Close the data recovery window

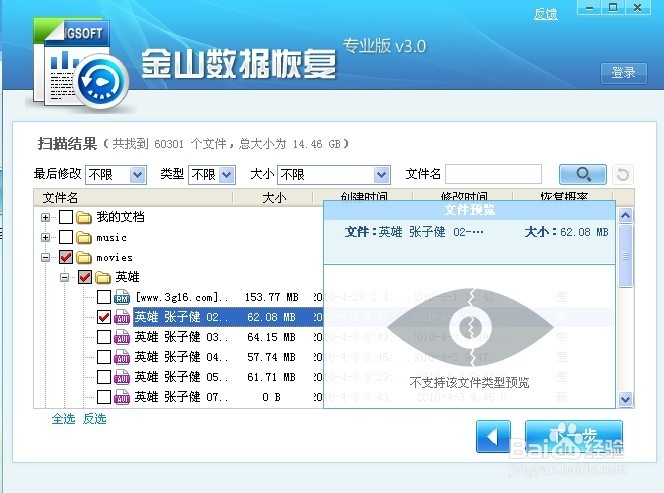(x=637, y=8)
